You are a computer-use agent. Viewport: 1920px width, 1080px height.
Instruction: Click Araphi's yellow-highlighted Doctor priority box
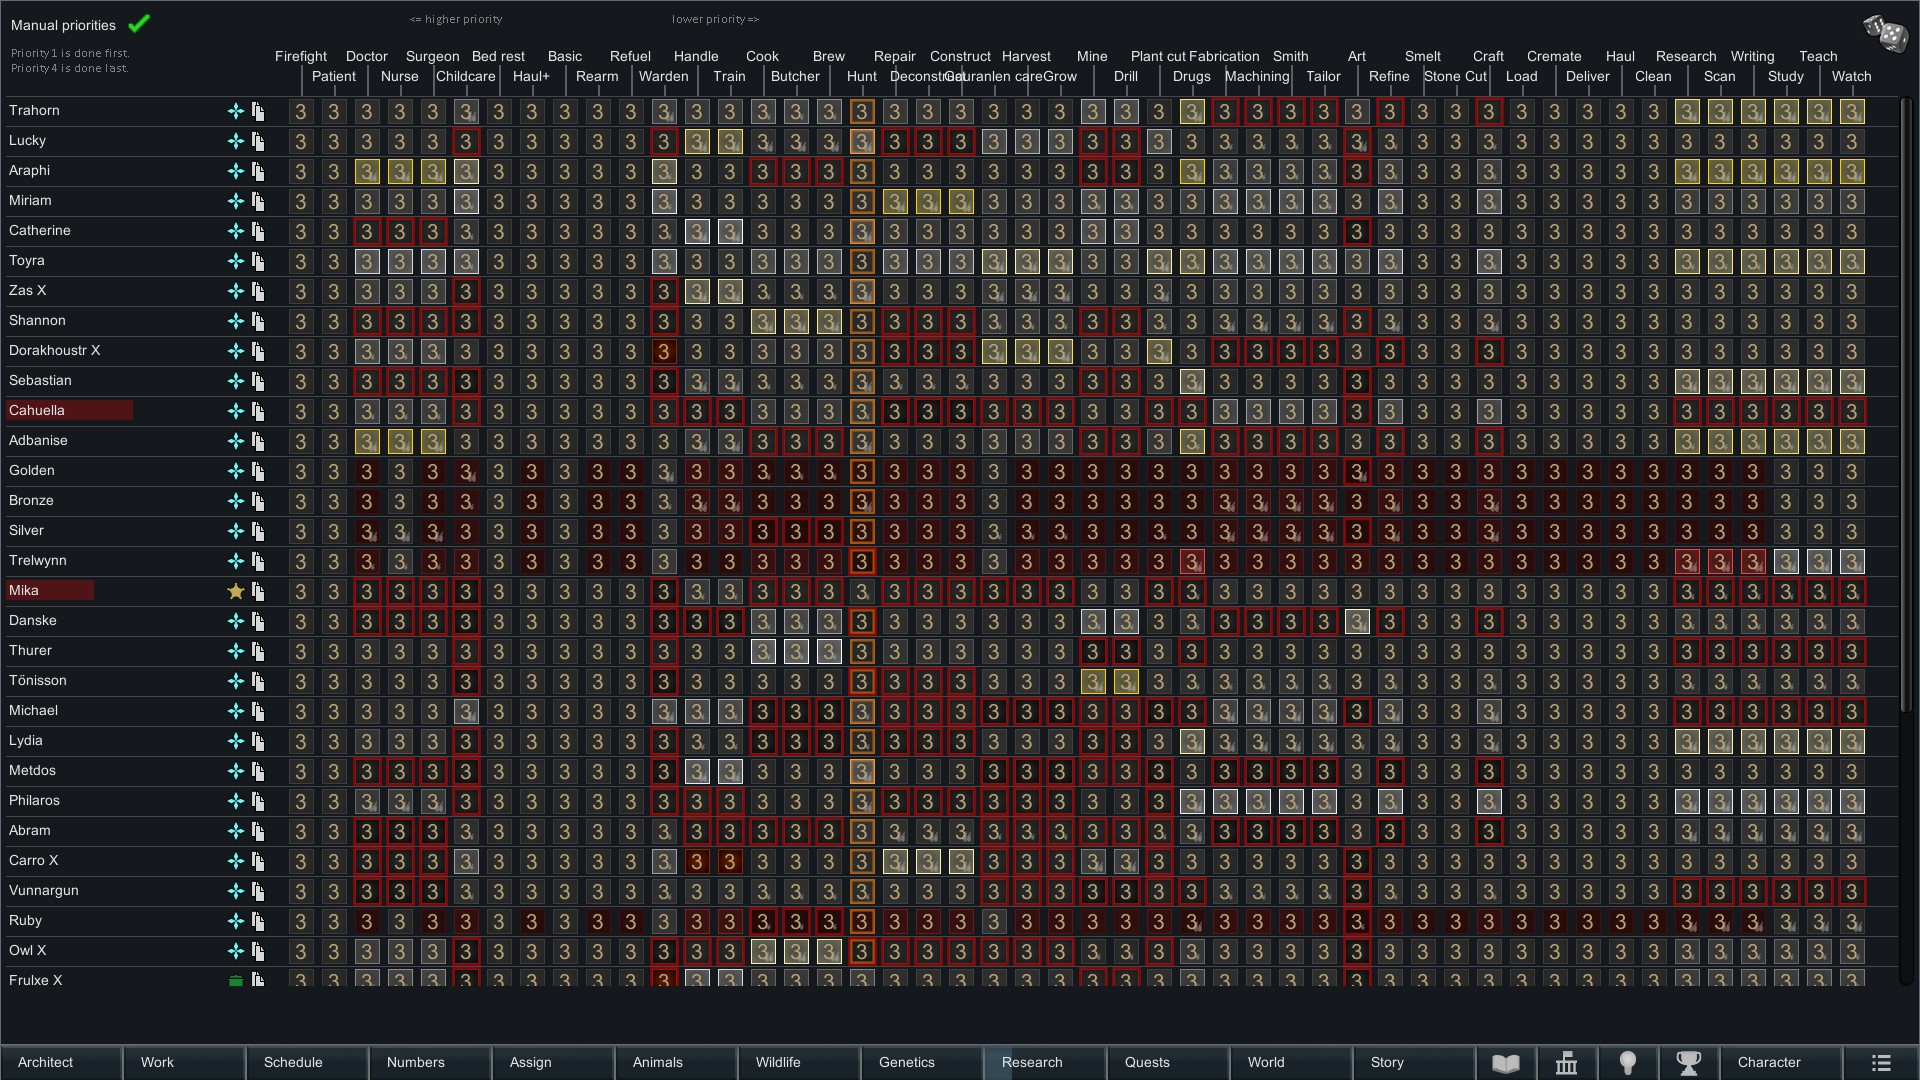(367, 172)
